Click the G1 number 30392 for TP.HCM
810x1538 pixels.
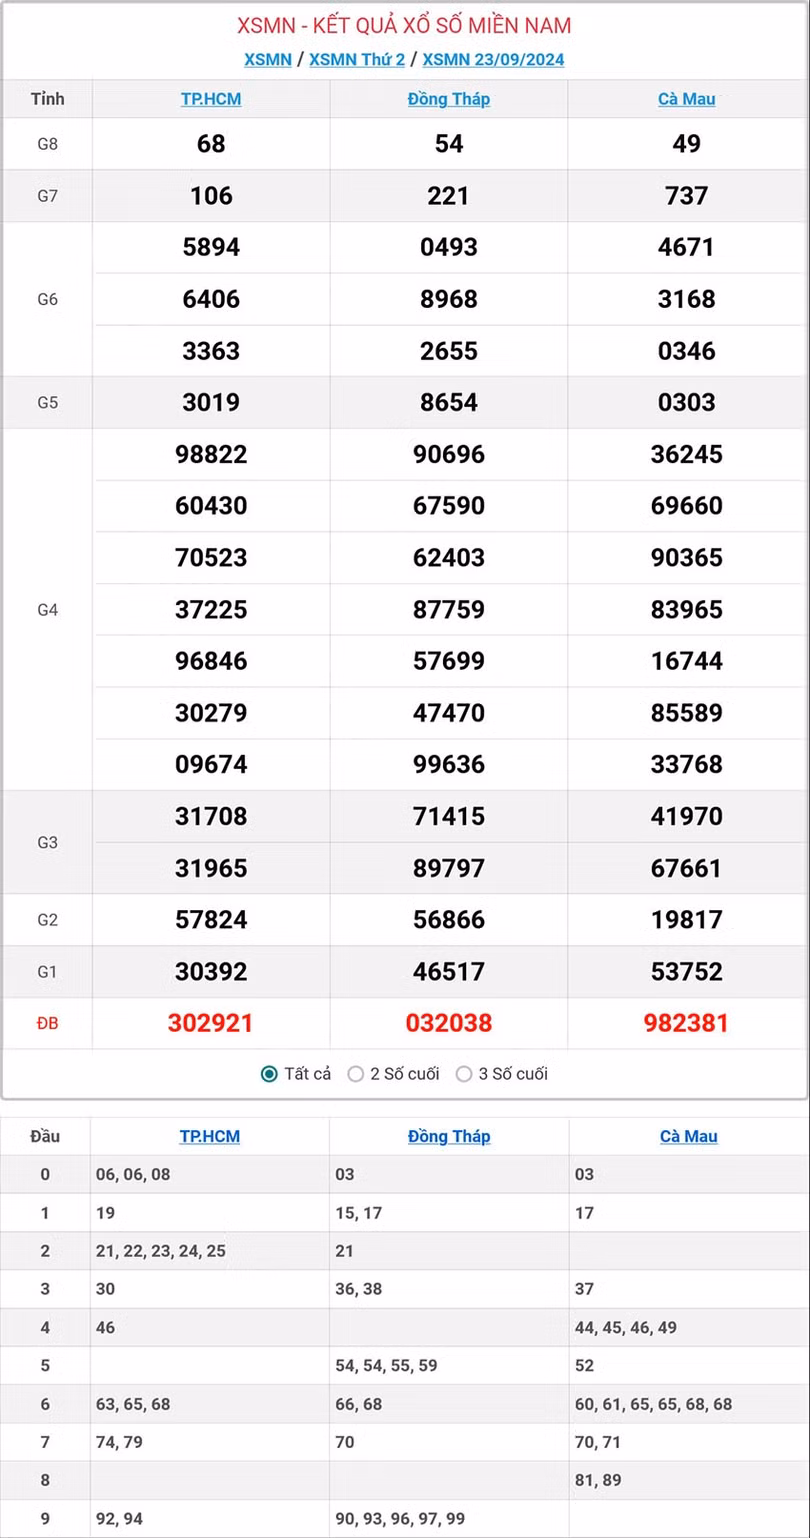(211, 971)
